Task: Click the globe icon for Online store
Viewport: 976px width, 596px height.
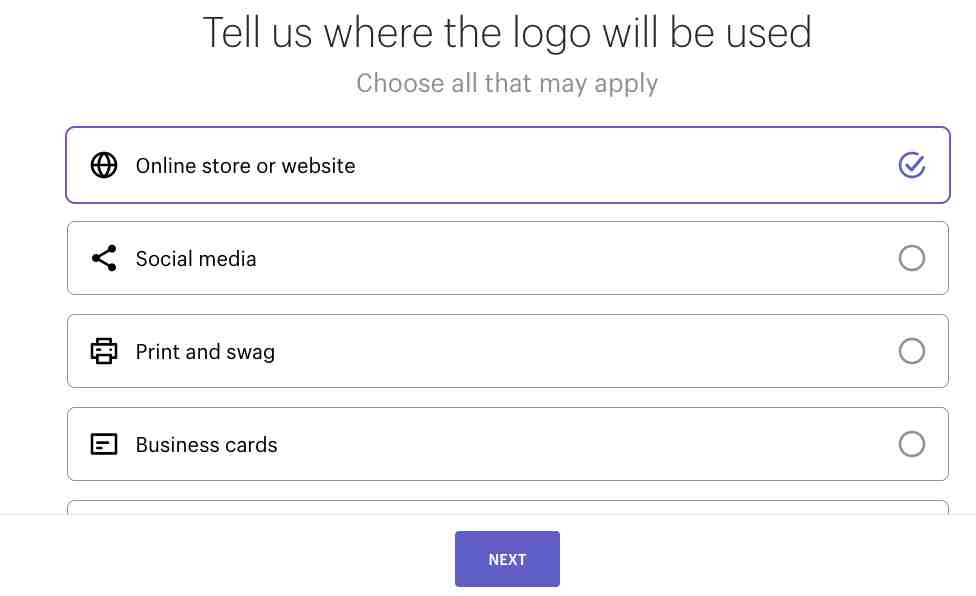Action: click(104, 165)
